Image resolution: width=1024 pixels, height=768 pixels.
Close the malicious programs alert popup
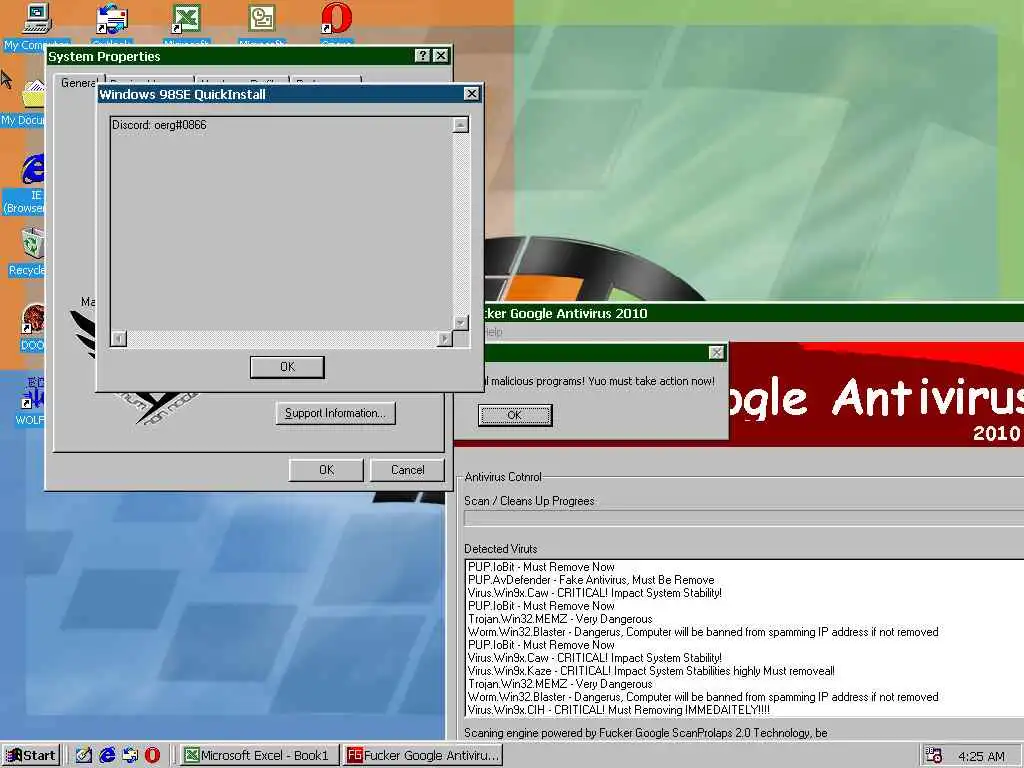pos(716,353)
